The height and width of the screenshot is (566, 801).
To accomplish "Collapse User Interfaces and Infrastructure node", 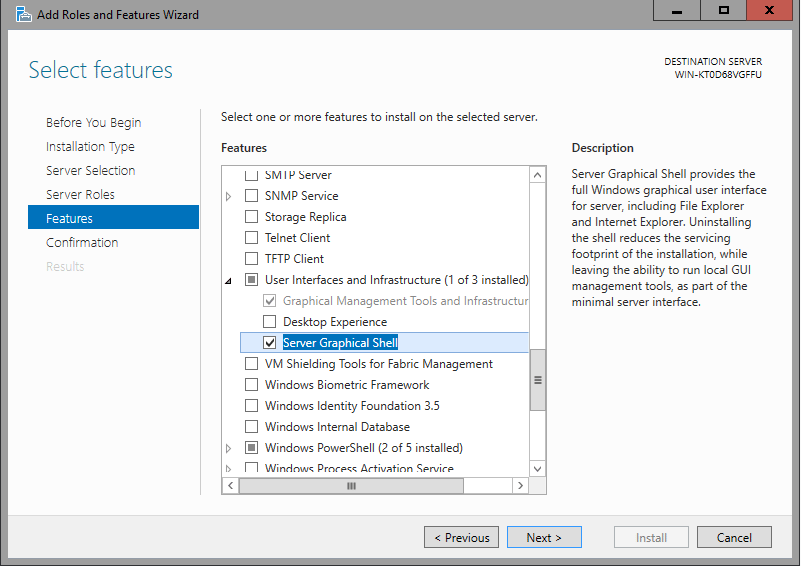I will 230,280.
